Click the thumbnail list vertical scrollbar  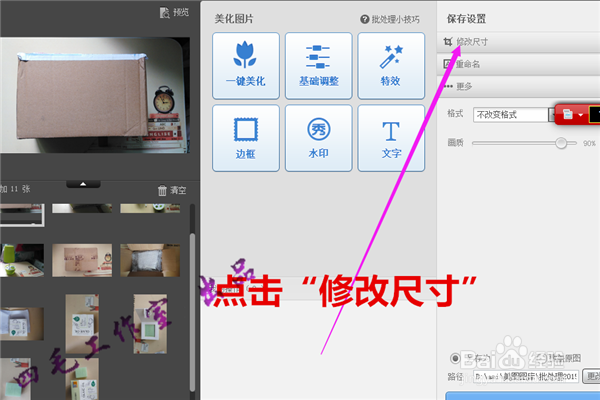192,312
